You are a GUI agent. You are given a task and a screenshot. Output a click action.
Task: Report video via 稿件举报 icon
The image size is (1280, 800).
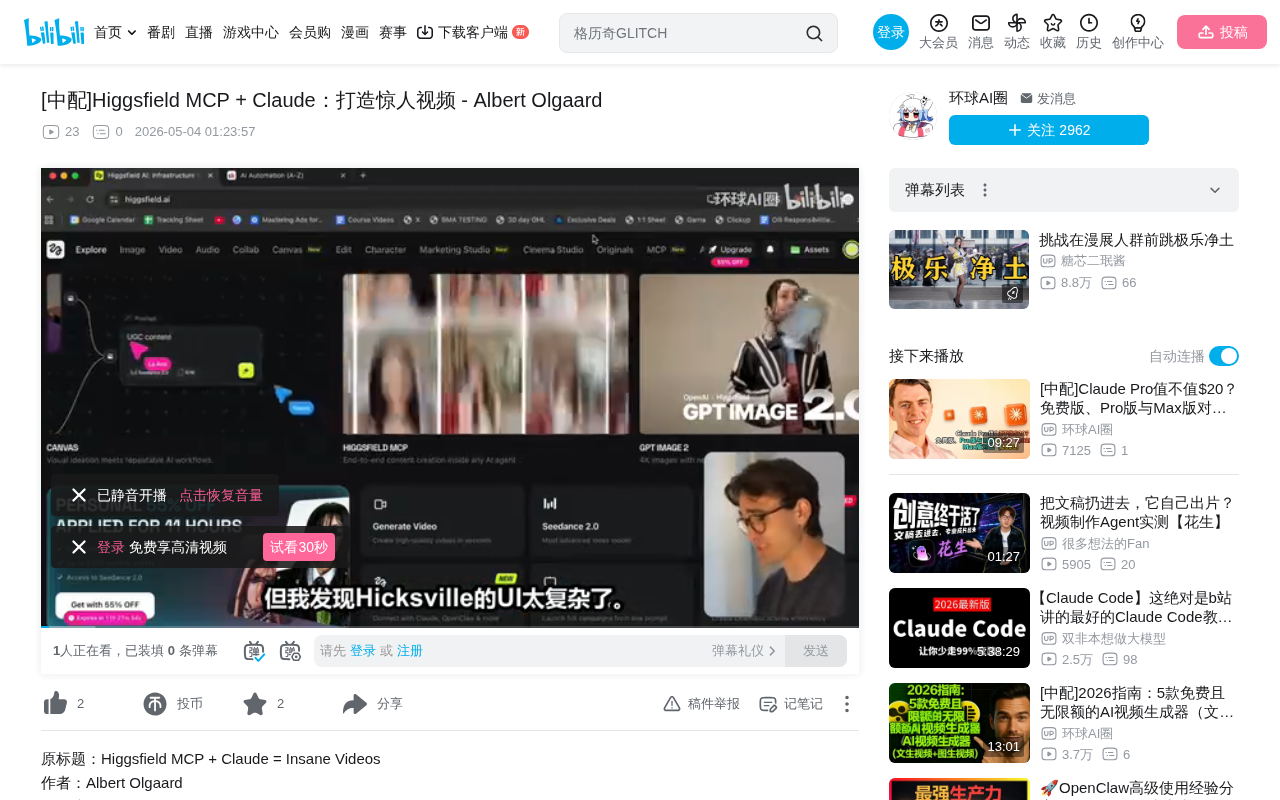coord(672,704)
